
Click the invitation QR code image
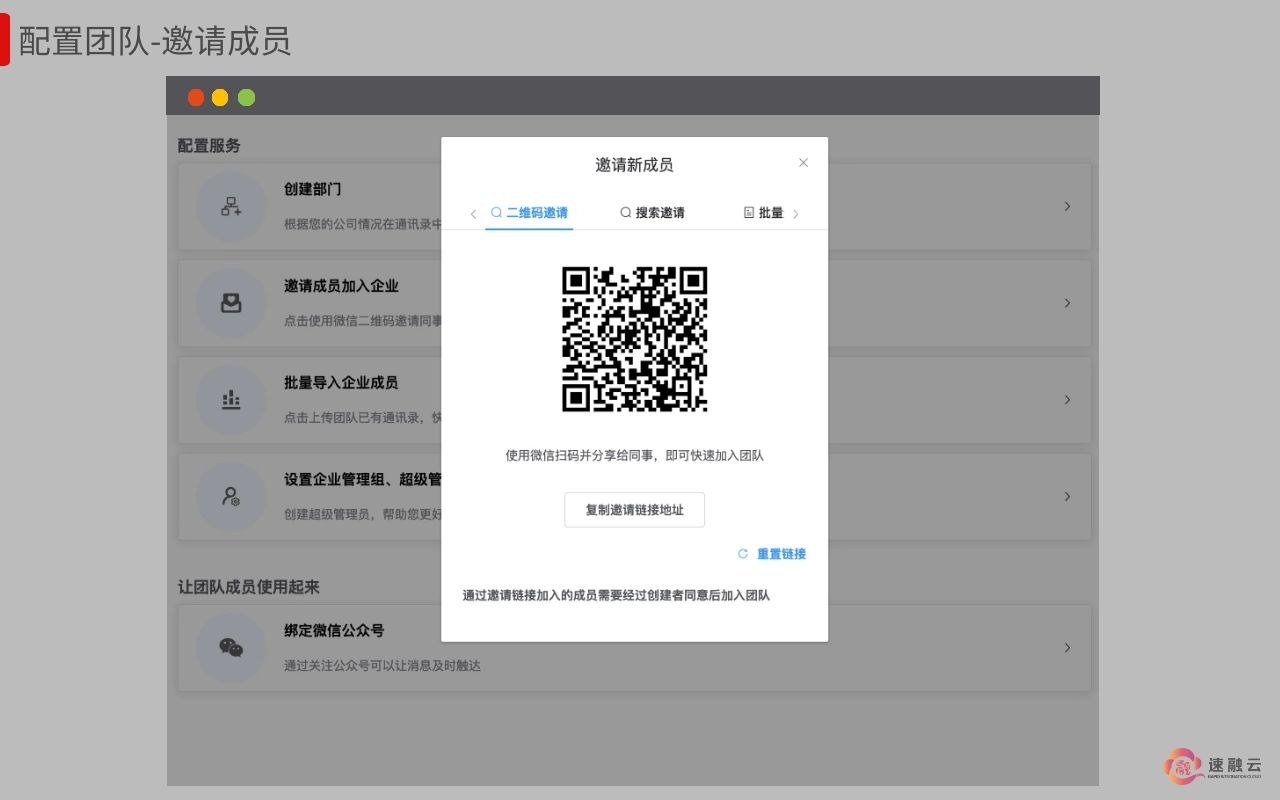click(x=635, y=339)
